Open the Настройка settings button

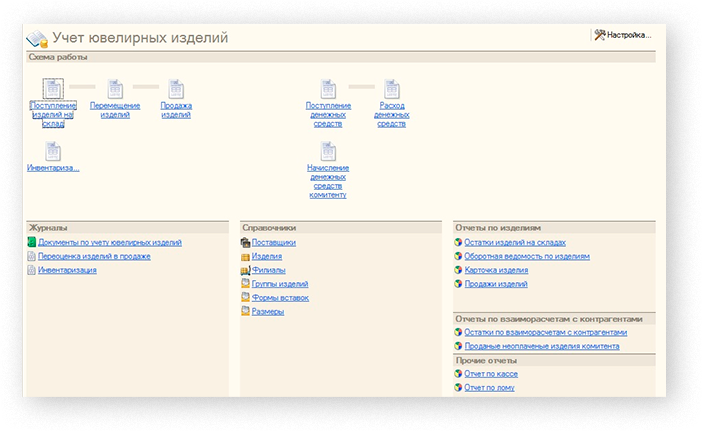point(623,35)
